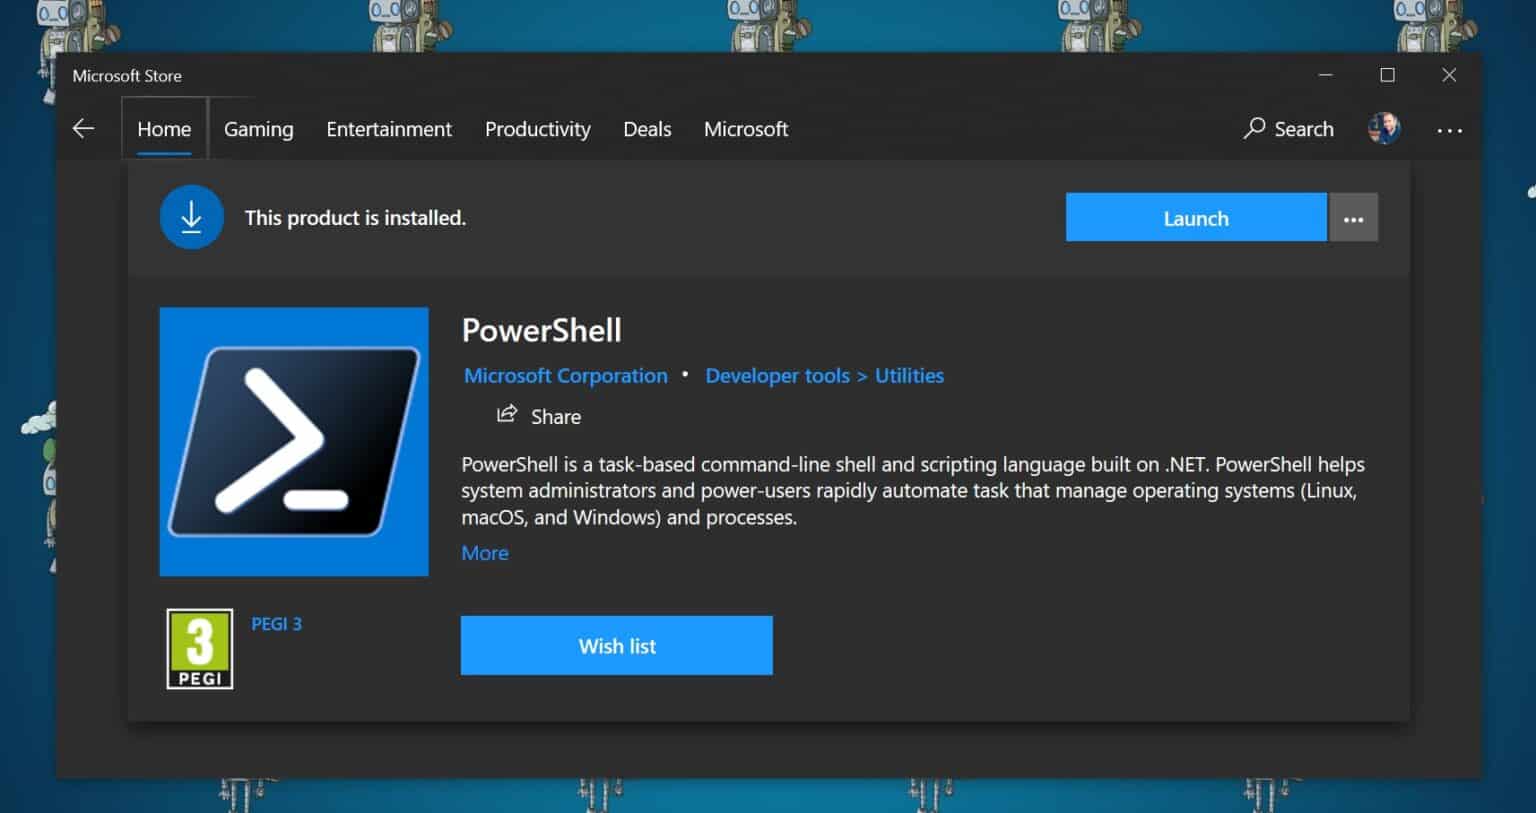Click the Share icon

[507, 415]
